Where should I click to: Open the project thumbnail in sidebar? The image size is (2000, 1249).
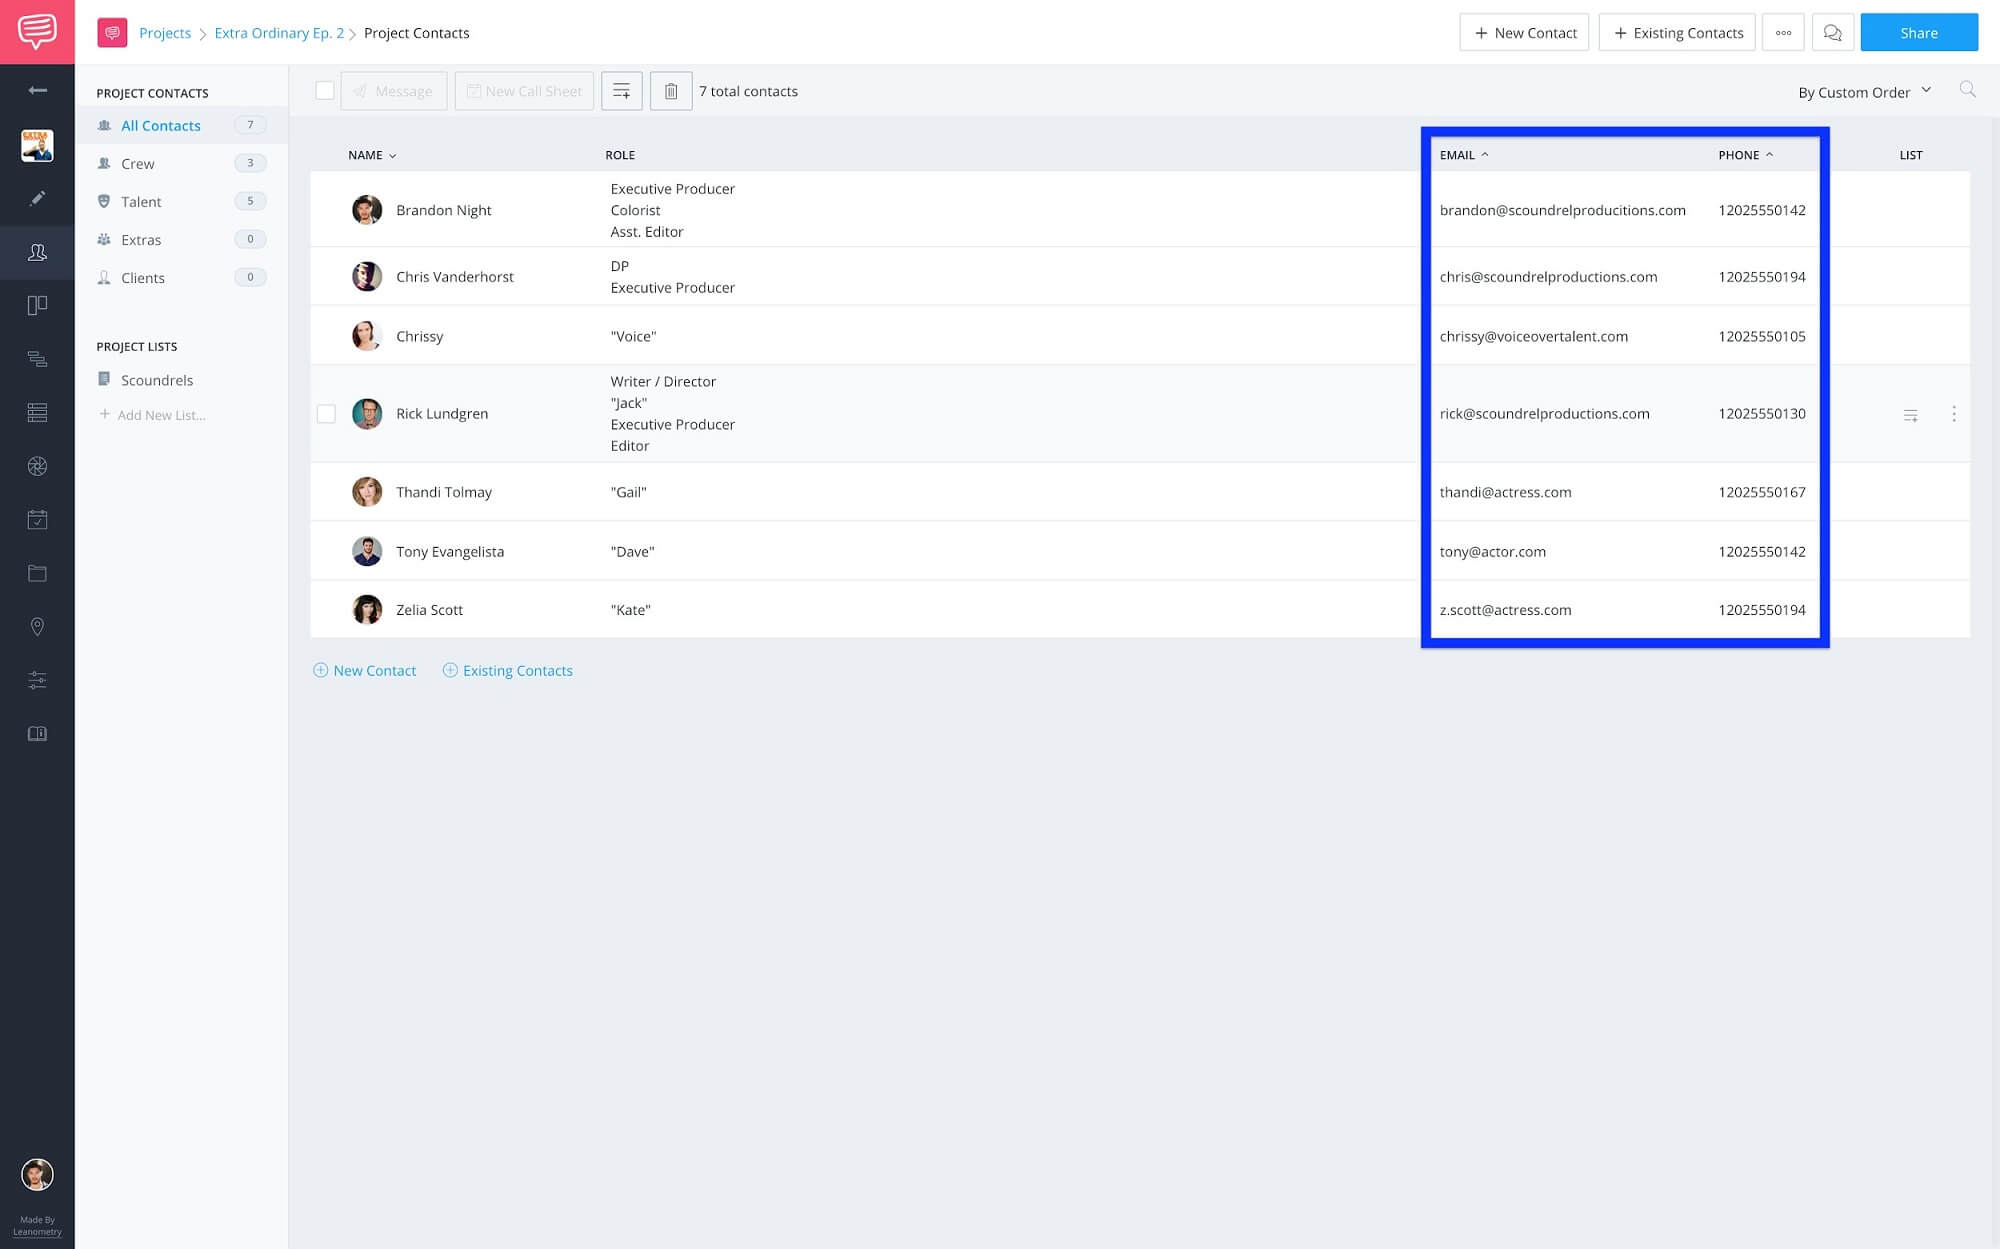tap(37, 146)
